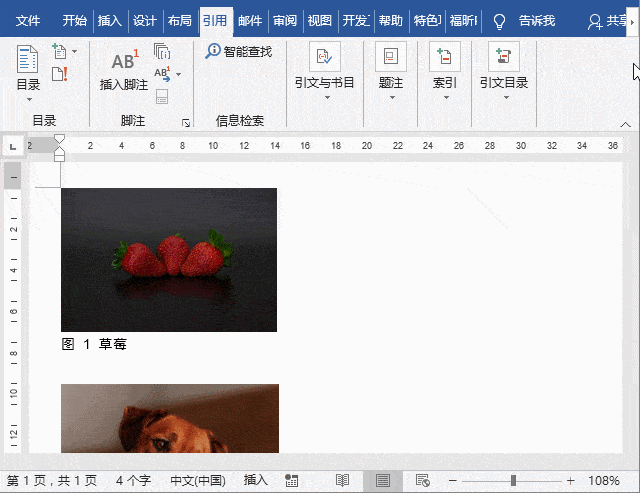Click the tab selector L icon on ruler
Viewport: 640px width, 493px height.
(13, 146)
